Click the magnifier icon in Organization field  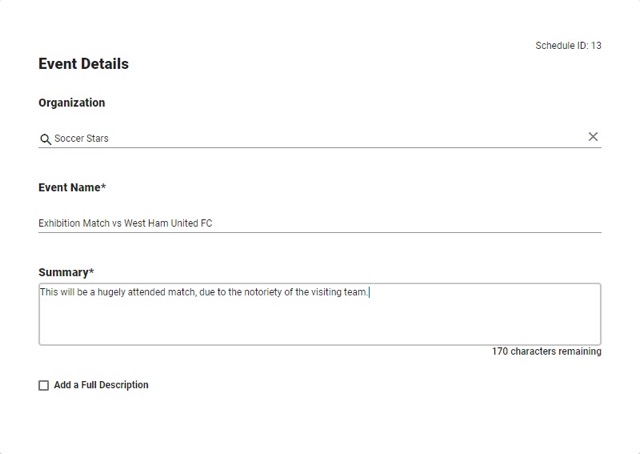(45, 139)
